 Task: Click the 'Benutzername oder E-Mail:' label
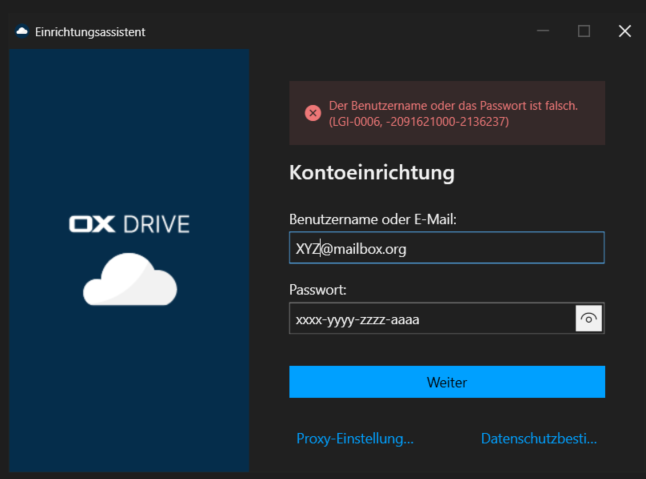coord(372,219)
